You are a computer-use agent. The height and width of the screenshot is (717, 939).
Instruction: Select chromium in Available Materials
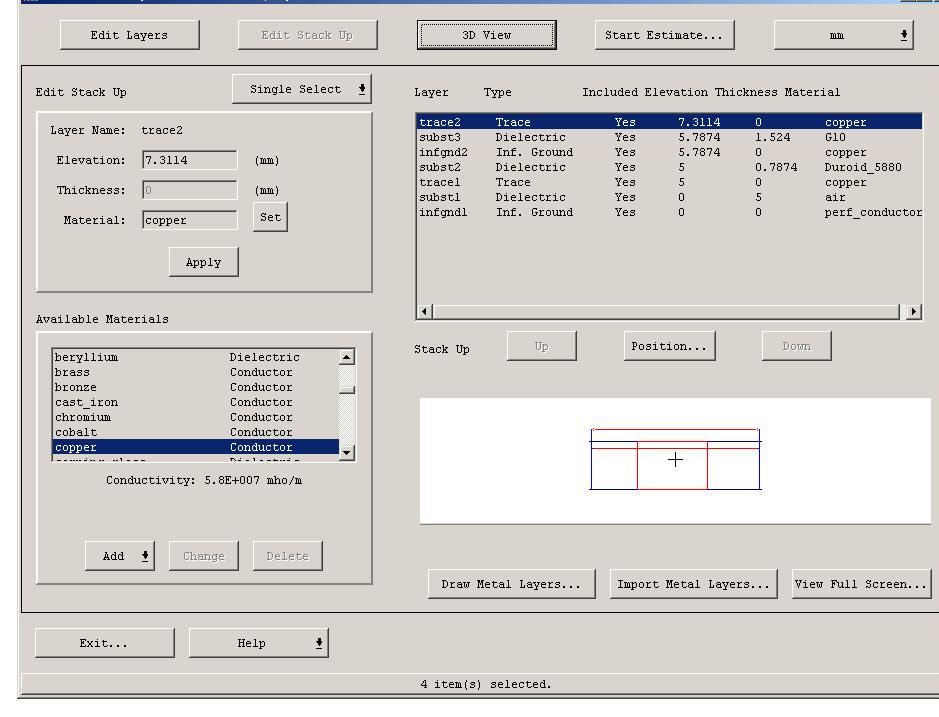pyautogui.click(x=196, y=417)
